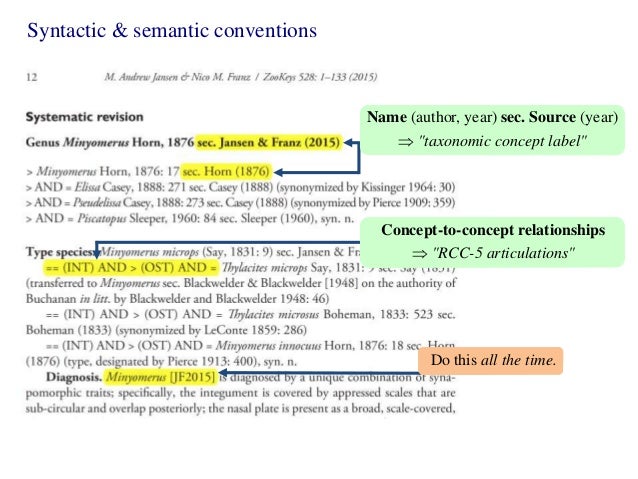Click the line beginning "sub-circular and overlap posteriorly"
This screenshot has height=479, width=638.
tap(240, 408)
